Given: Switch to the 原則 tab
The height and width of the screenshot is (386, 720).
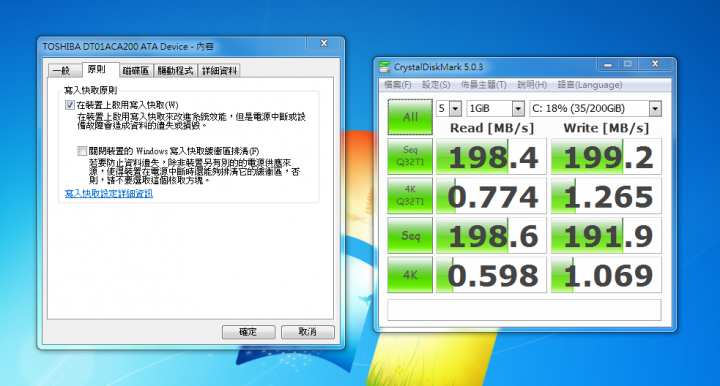Looking at the screenshot, I should (96, 69).
